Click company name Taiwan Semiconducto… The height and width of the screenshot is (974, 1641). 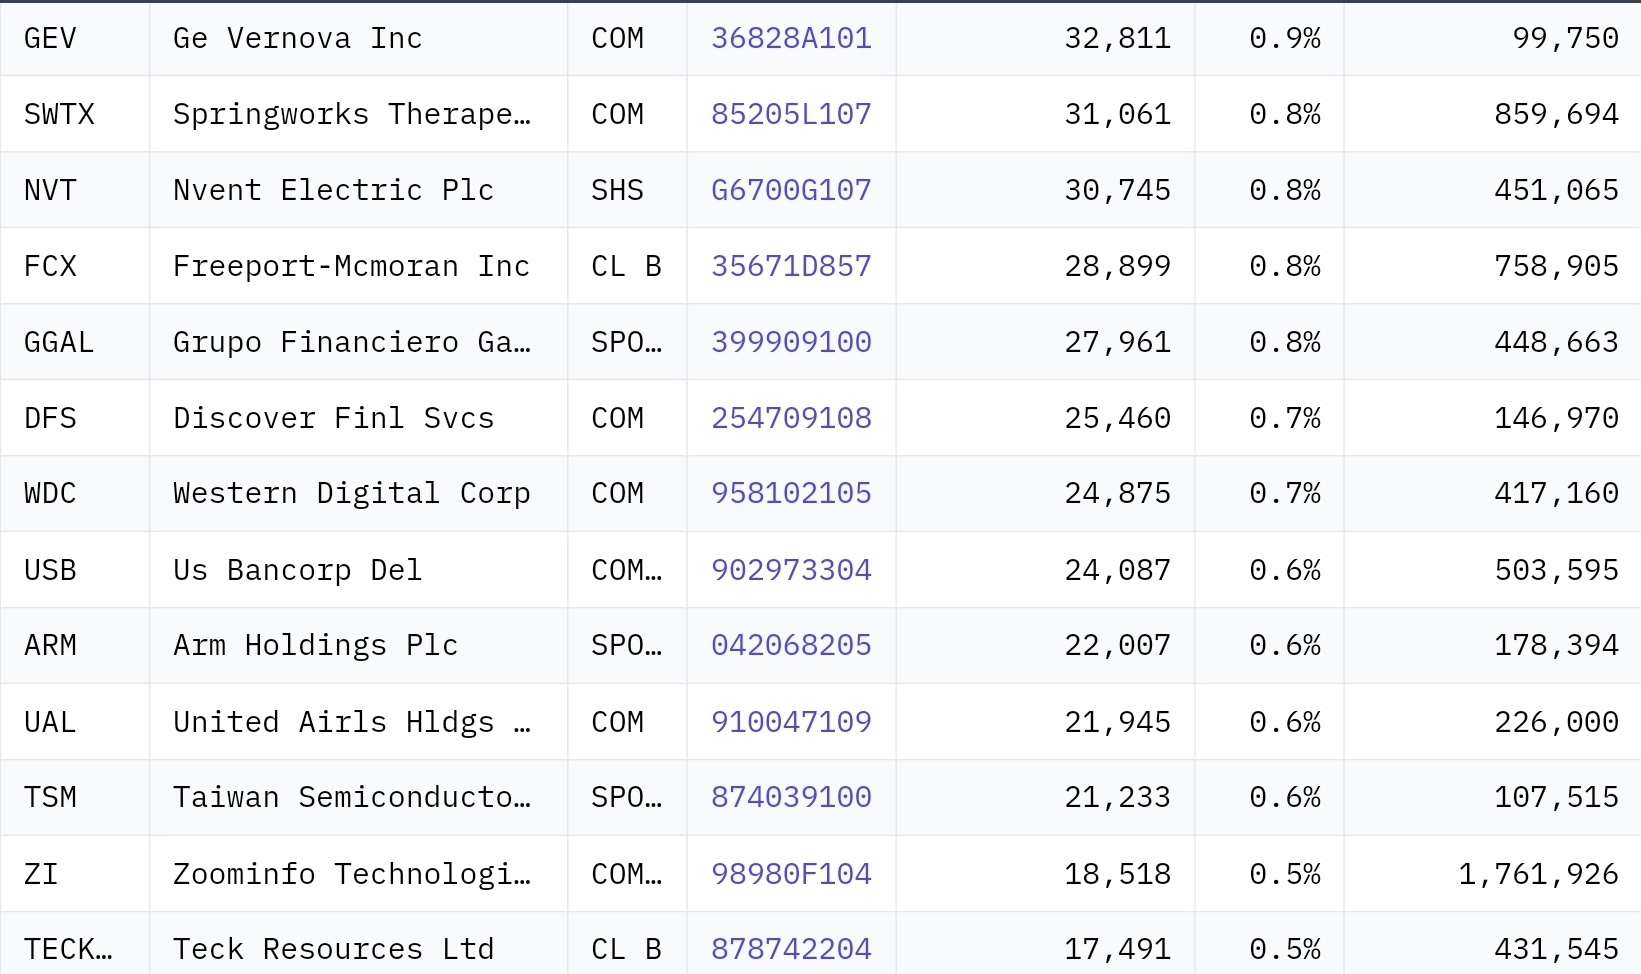tap(352, 797)
